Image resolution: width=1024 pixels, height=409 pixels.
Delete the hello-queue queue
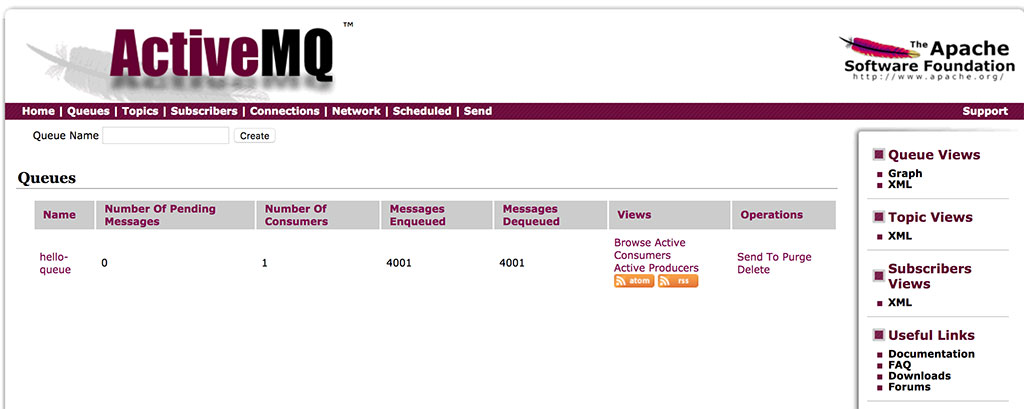tap(754, 269)
